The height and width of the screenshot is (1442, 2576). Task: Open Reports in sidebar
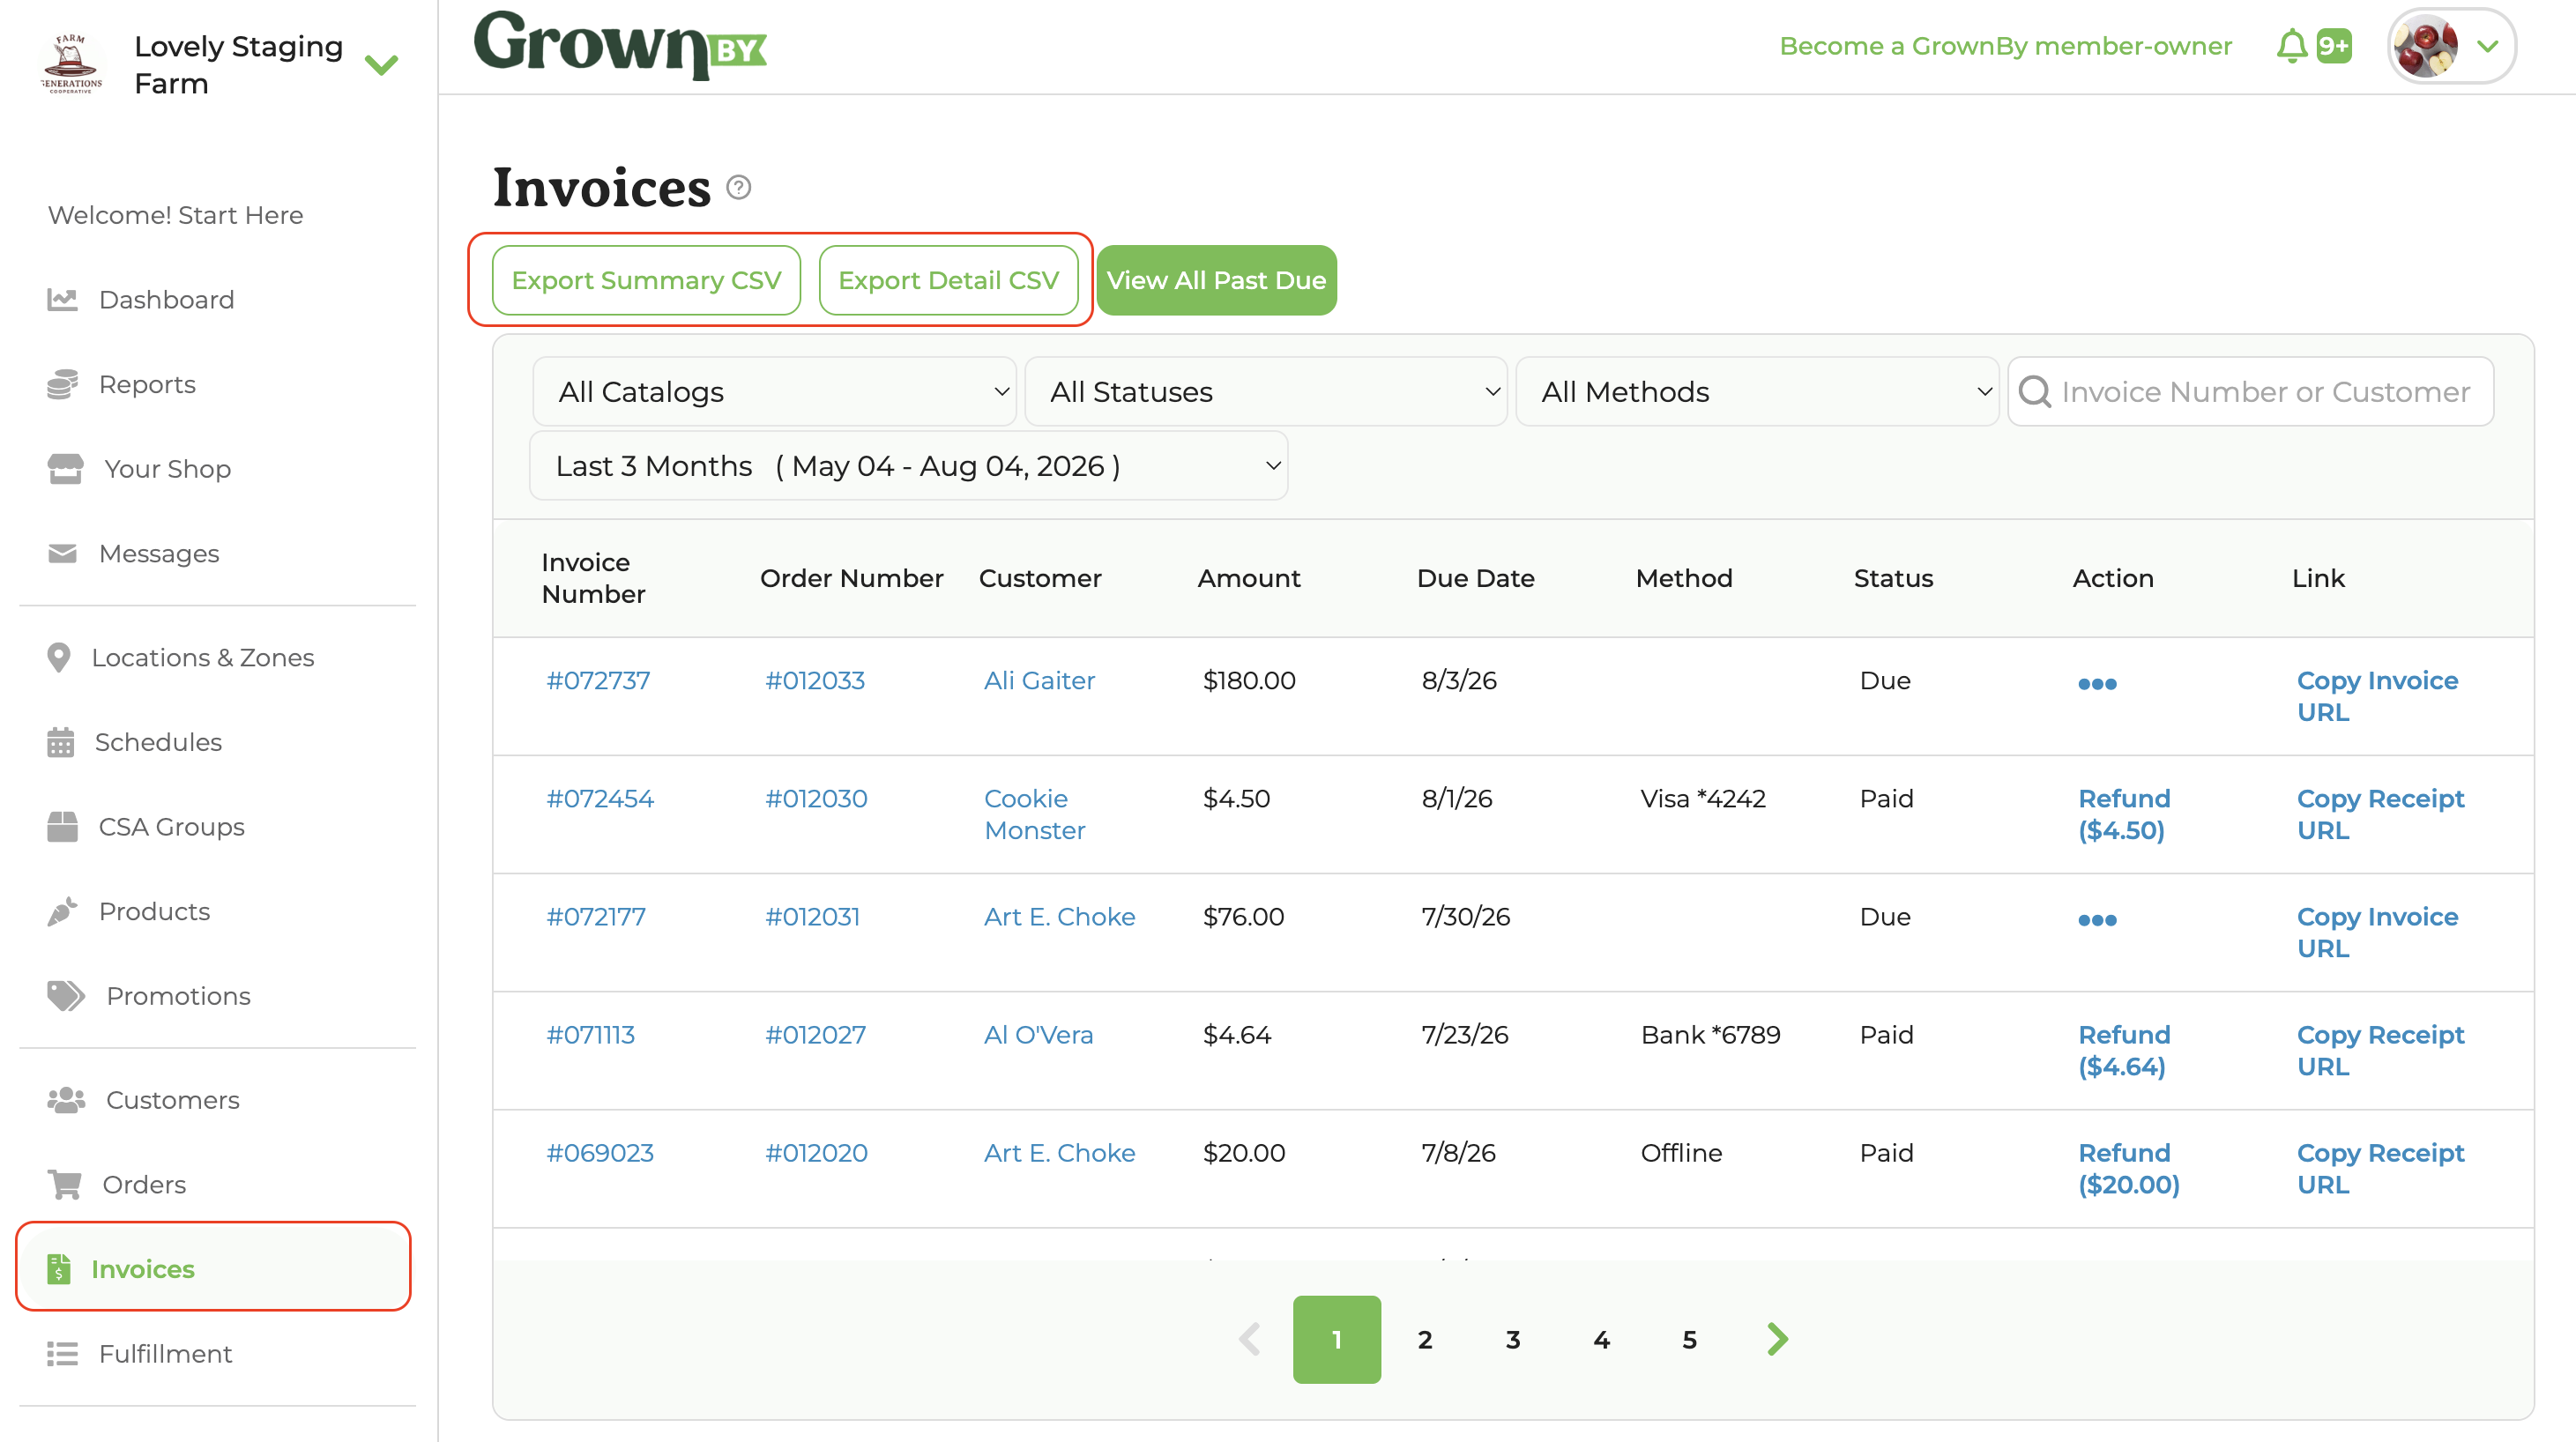147,384
